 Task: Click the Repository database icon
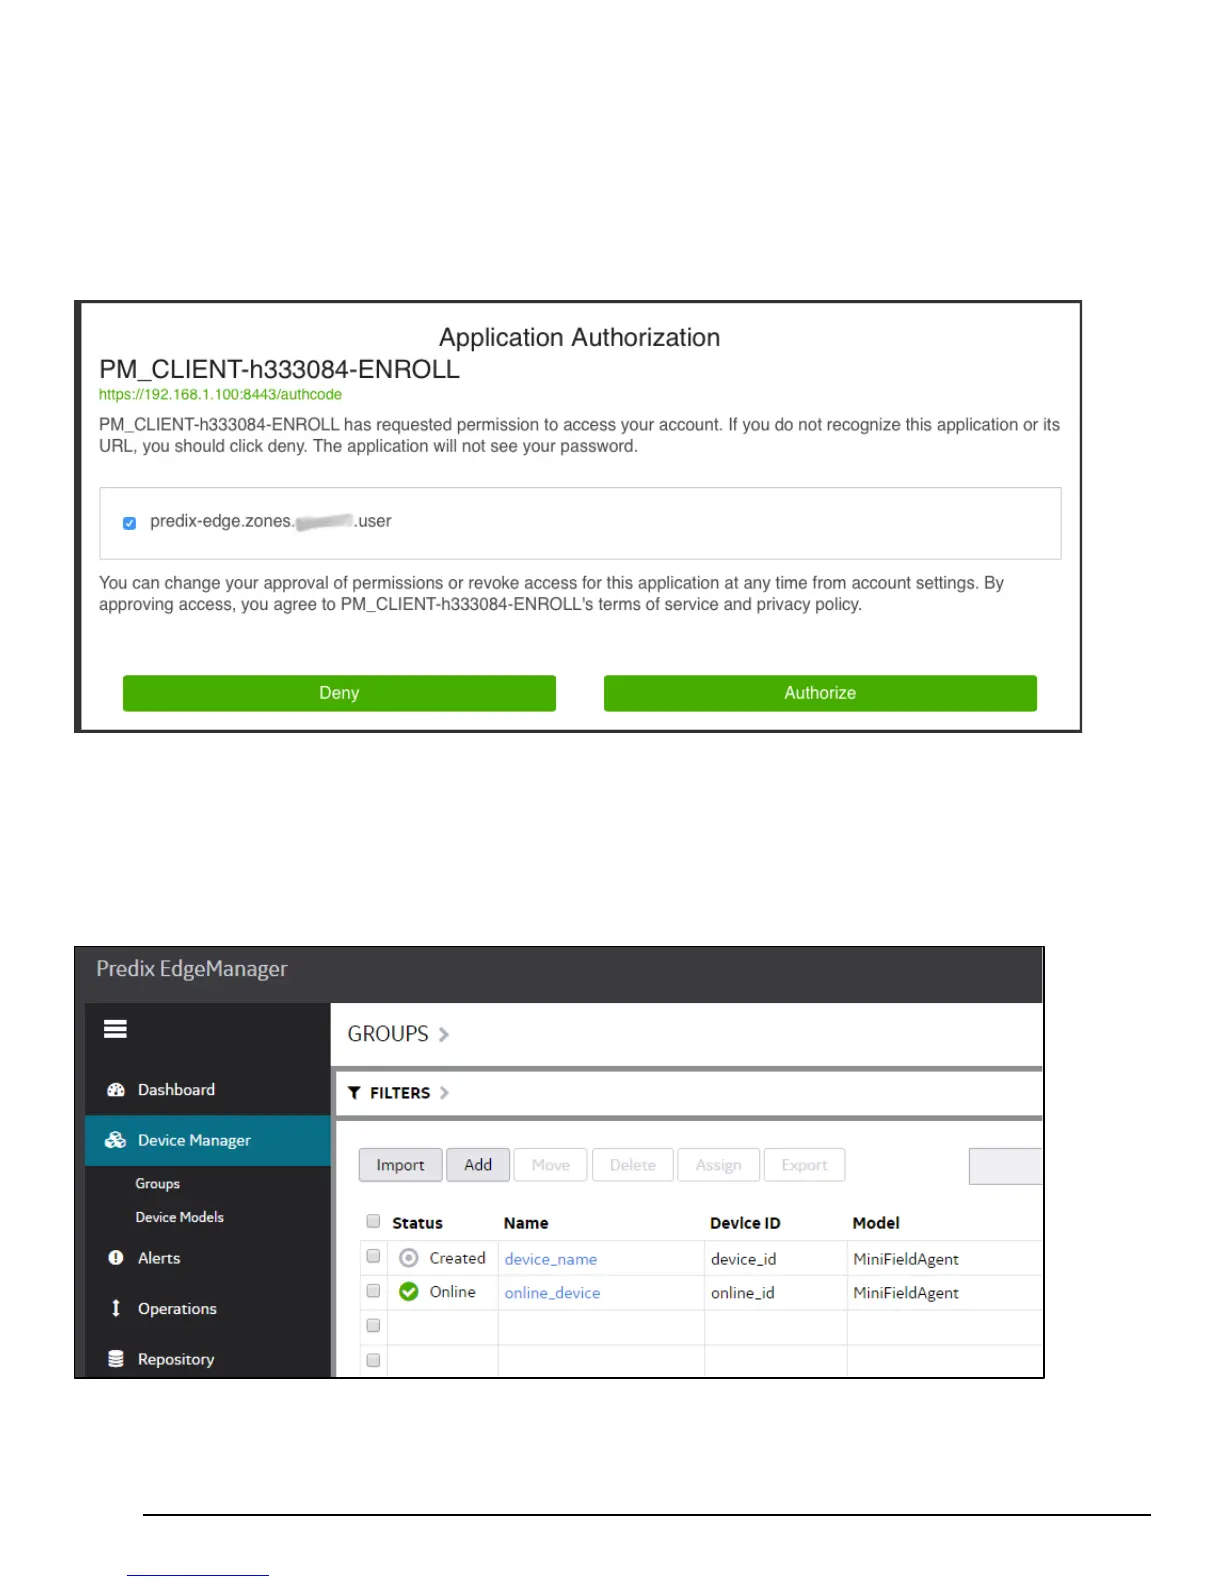point(116,1359)
